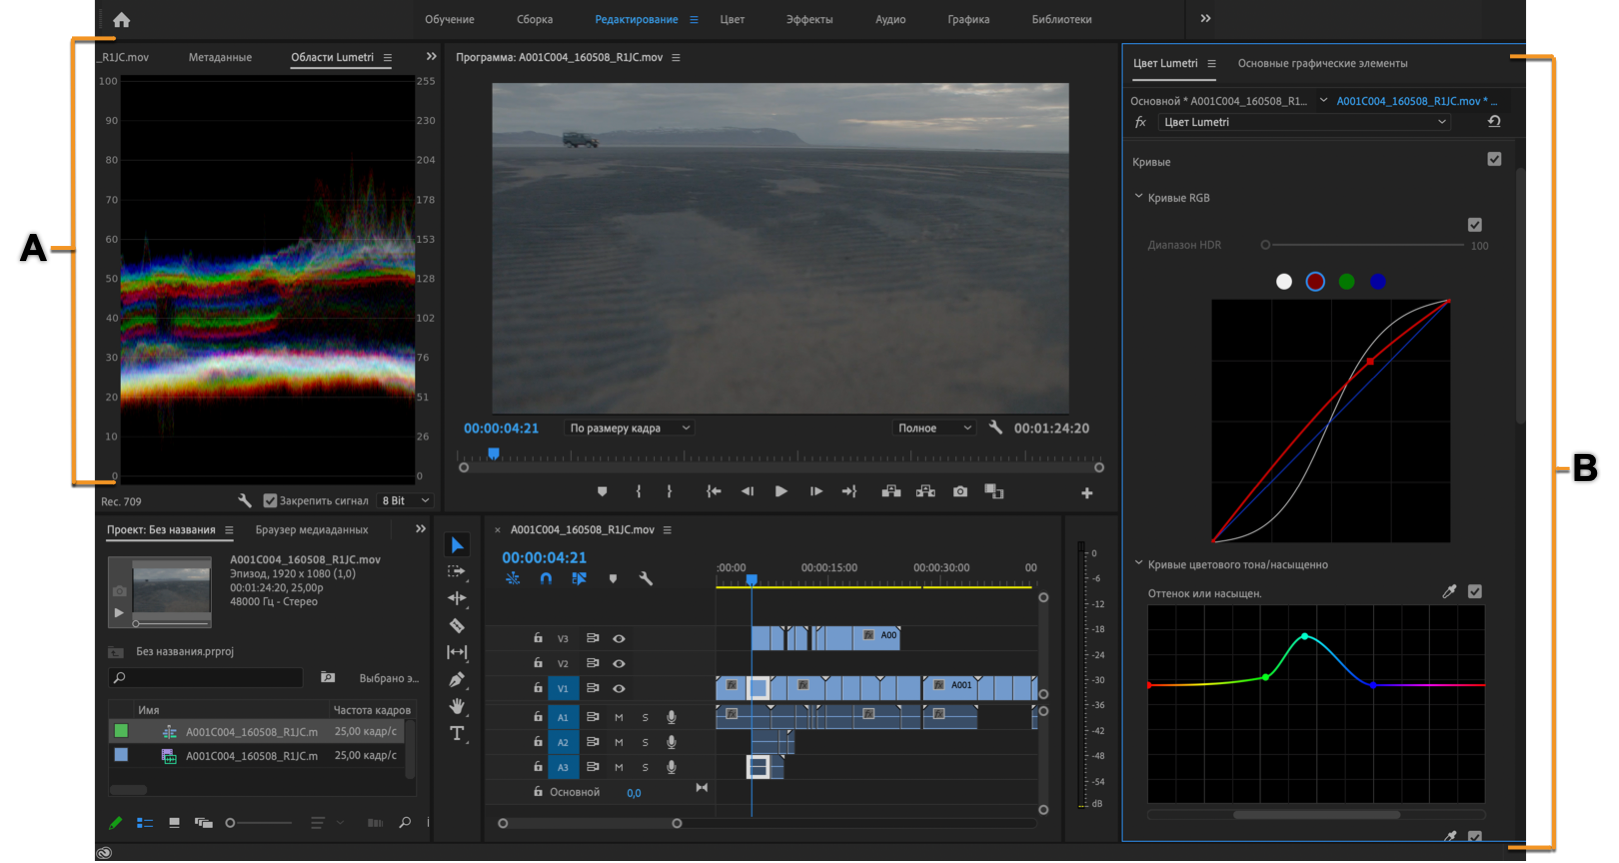Screen dimensions: 1619x863
Task: Toggle the 'Закрепить сигнал' checkbox
Action: pyautogui.click(x=270, y=501)
